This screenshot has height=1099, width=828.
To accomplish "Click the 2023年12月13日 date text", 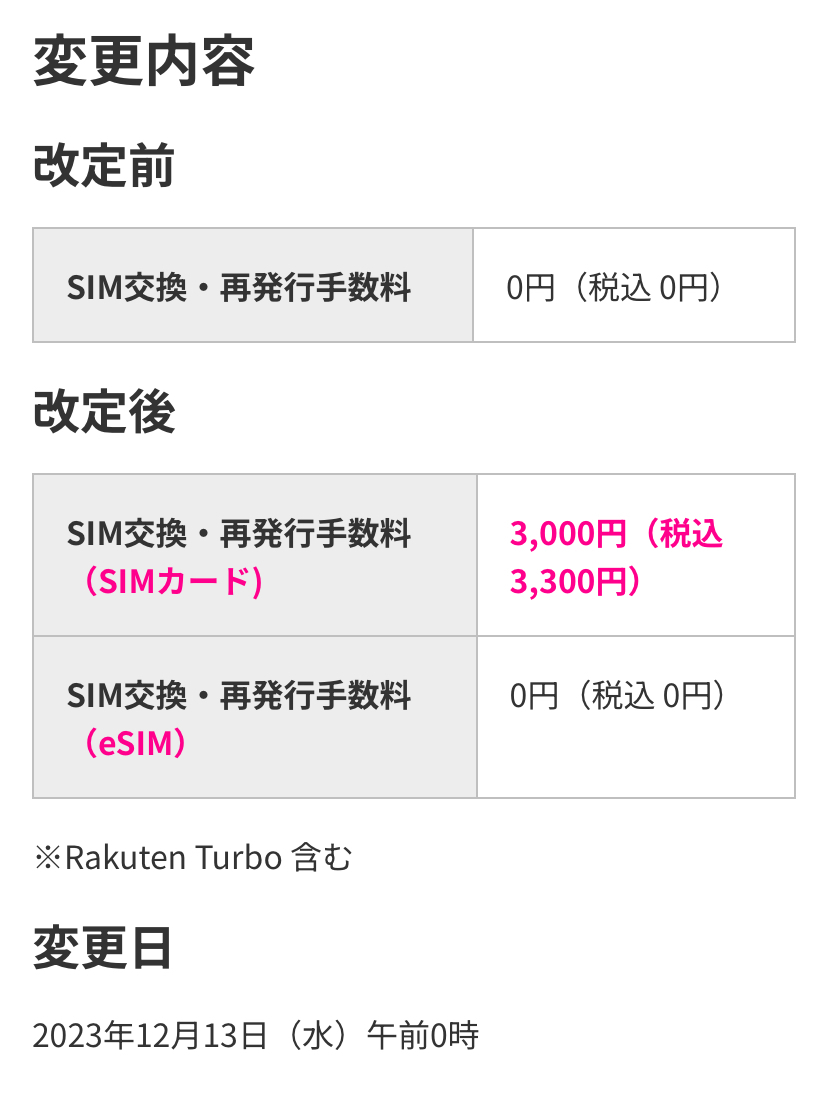I will [150, 1035].
